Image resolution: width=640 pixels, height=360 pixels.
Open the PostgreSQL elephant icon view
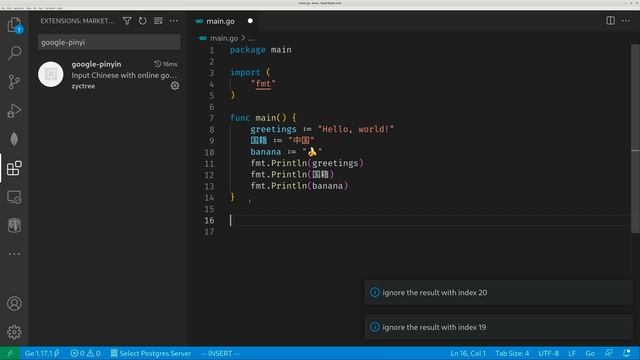pyautogui.click(x=14, y=225)
